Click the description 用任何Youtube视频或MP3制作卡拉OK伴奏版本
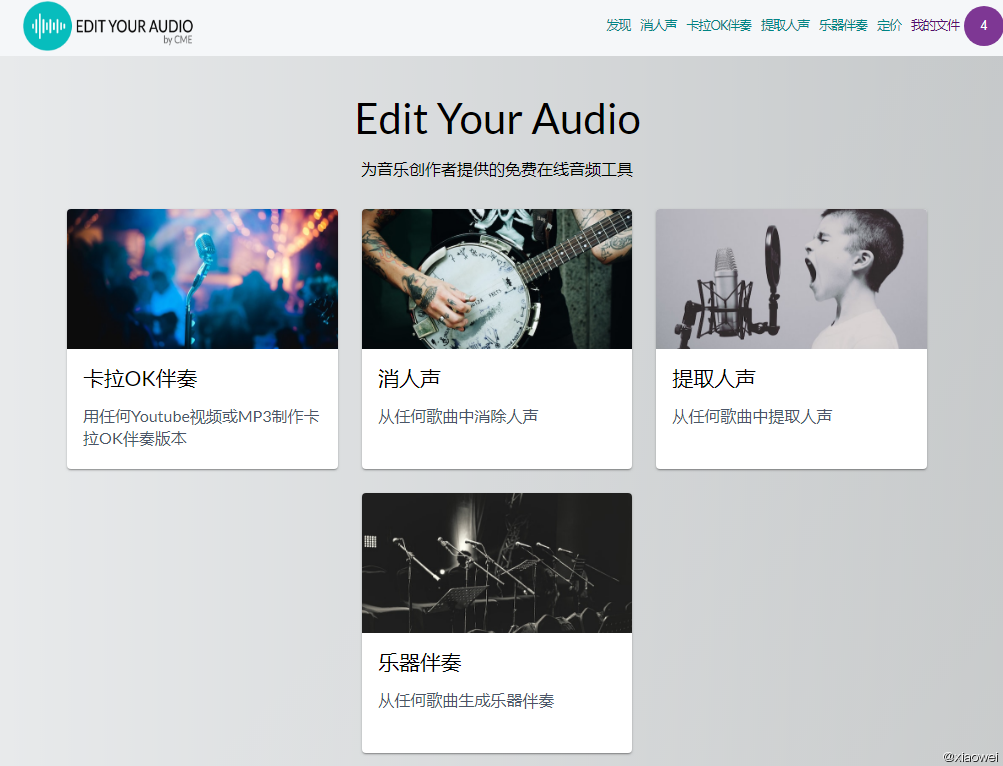1003x766 pixels. click(201, 427)
